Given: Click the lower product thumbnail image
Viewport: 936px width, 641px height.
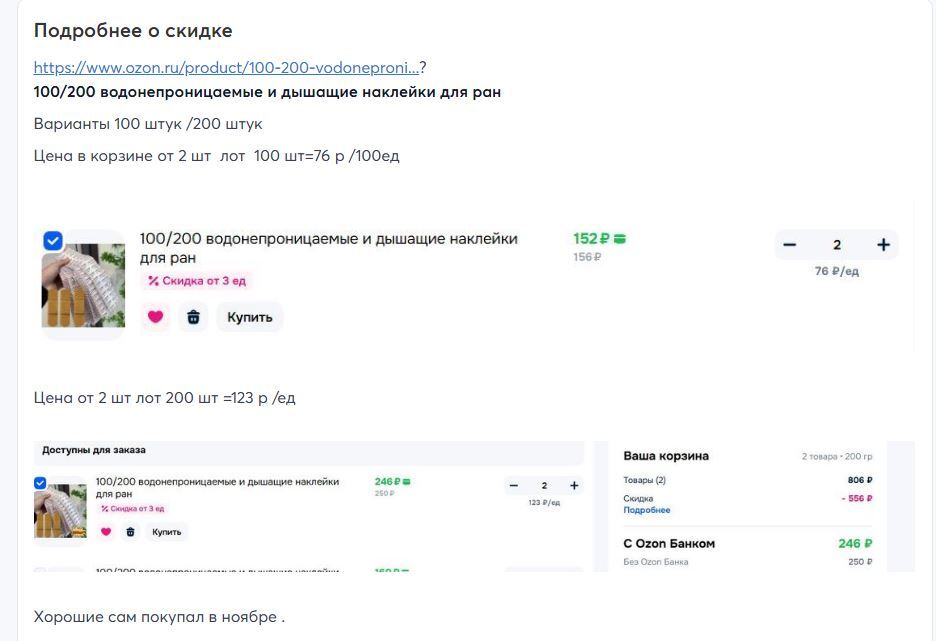Looking at the screenshot, I should coord(61,513).
